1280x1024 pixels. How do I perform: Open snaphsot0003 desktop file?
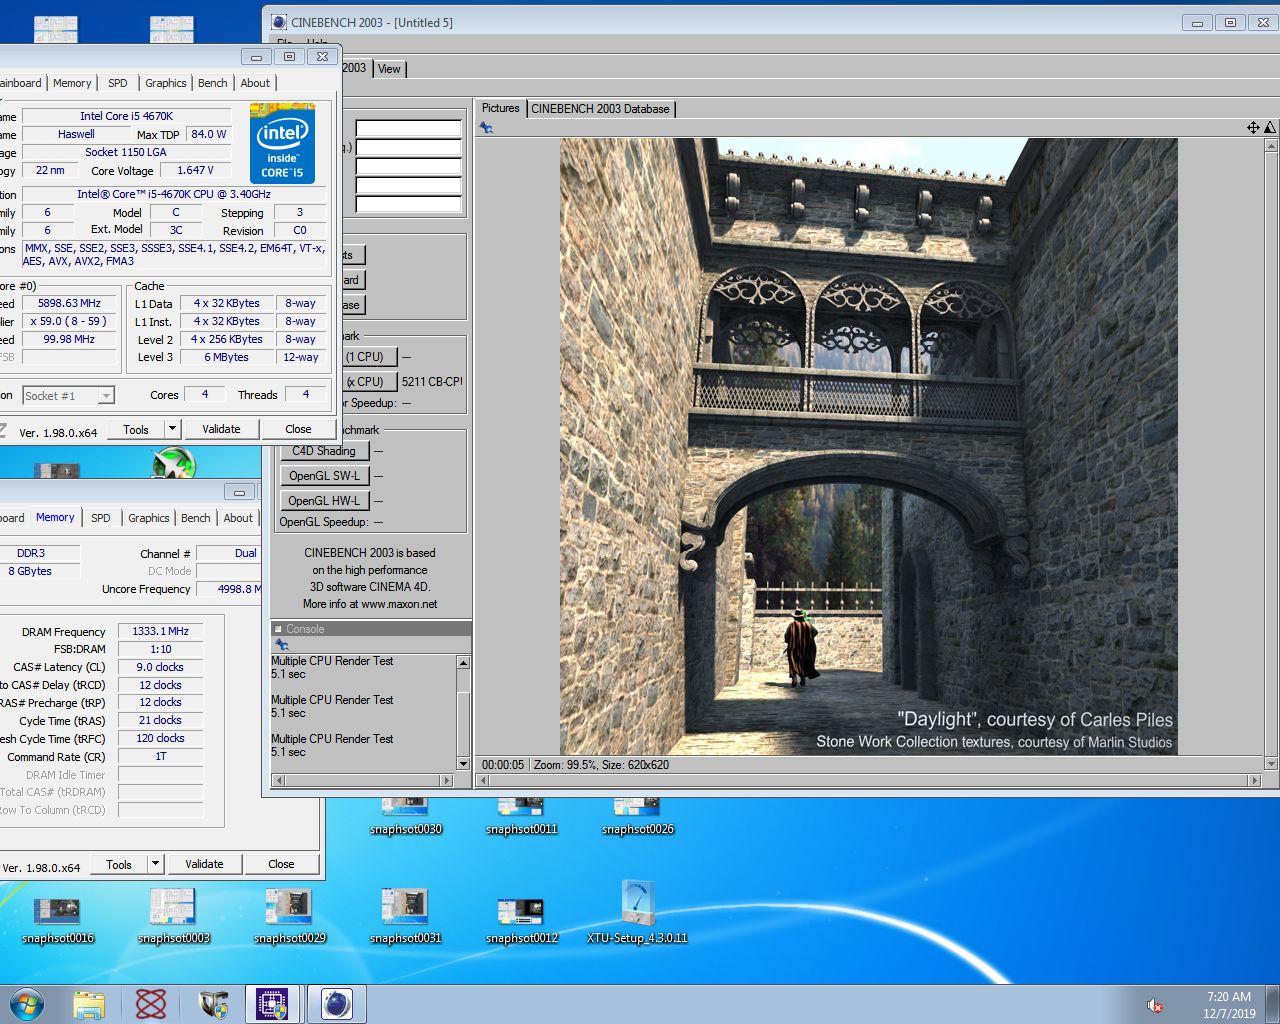point(173,916)
